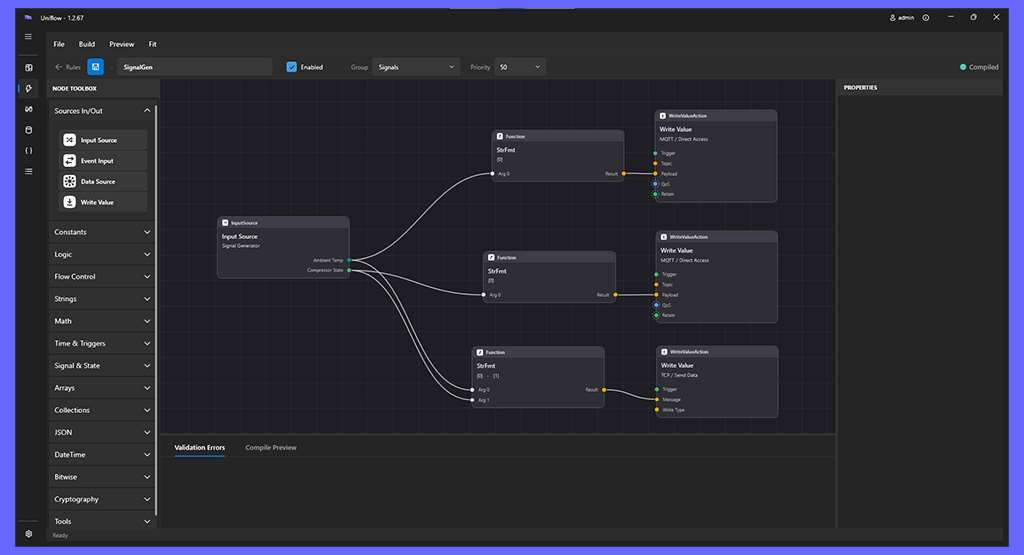Select the active rules editor sidebar icon
This screenshot has height=555, width=1024.
click(29, 88)
